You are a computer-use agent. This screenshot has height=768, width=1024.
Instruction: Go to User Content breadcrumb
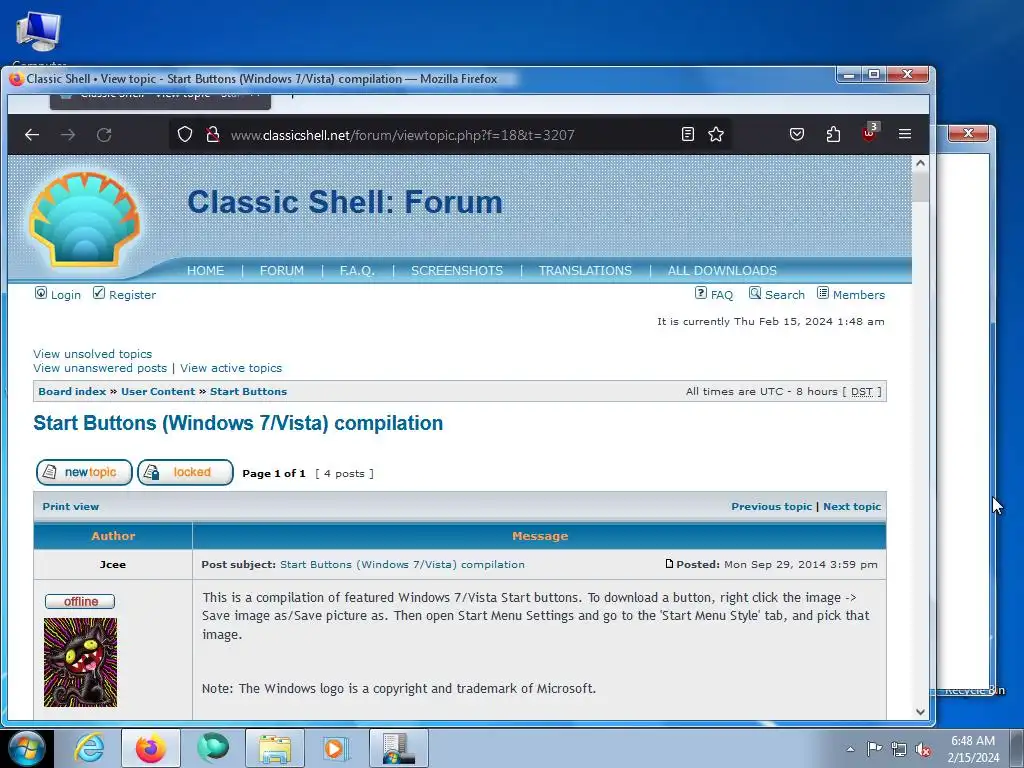[x=158, y=391]
